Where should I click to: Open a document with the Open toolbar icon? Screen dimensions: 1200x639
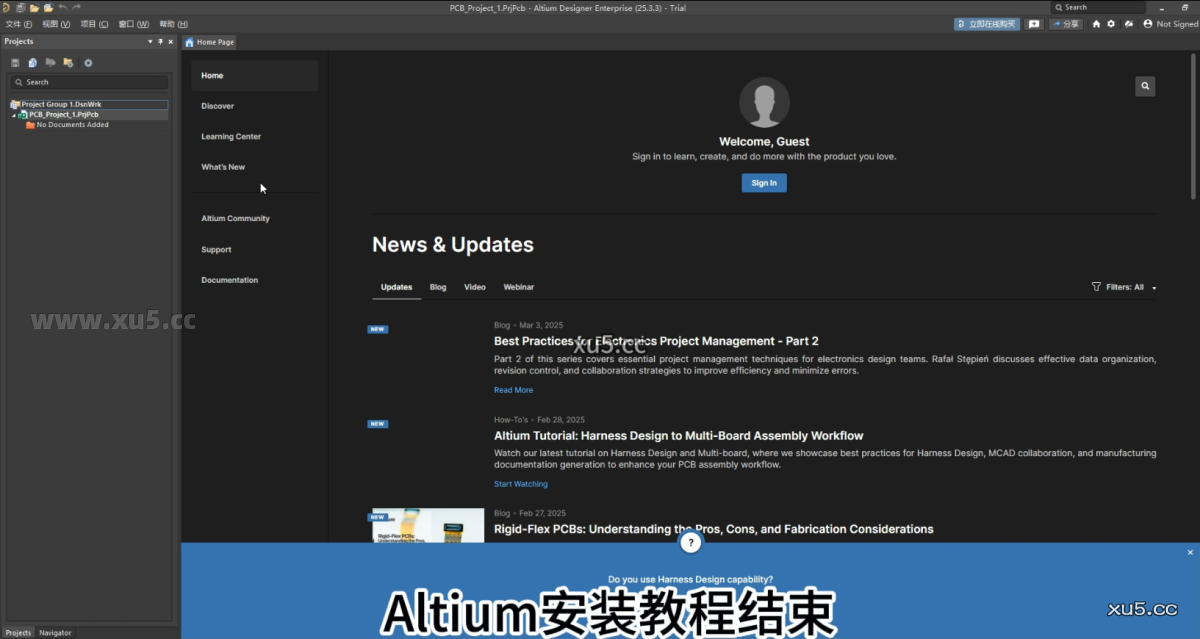(x=34, y=7)
